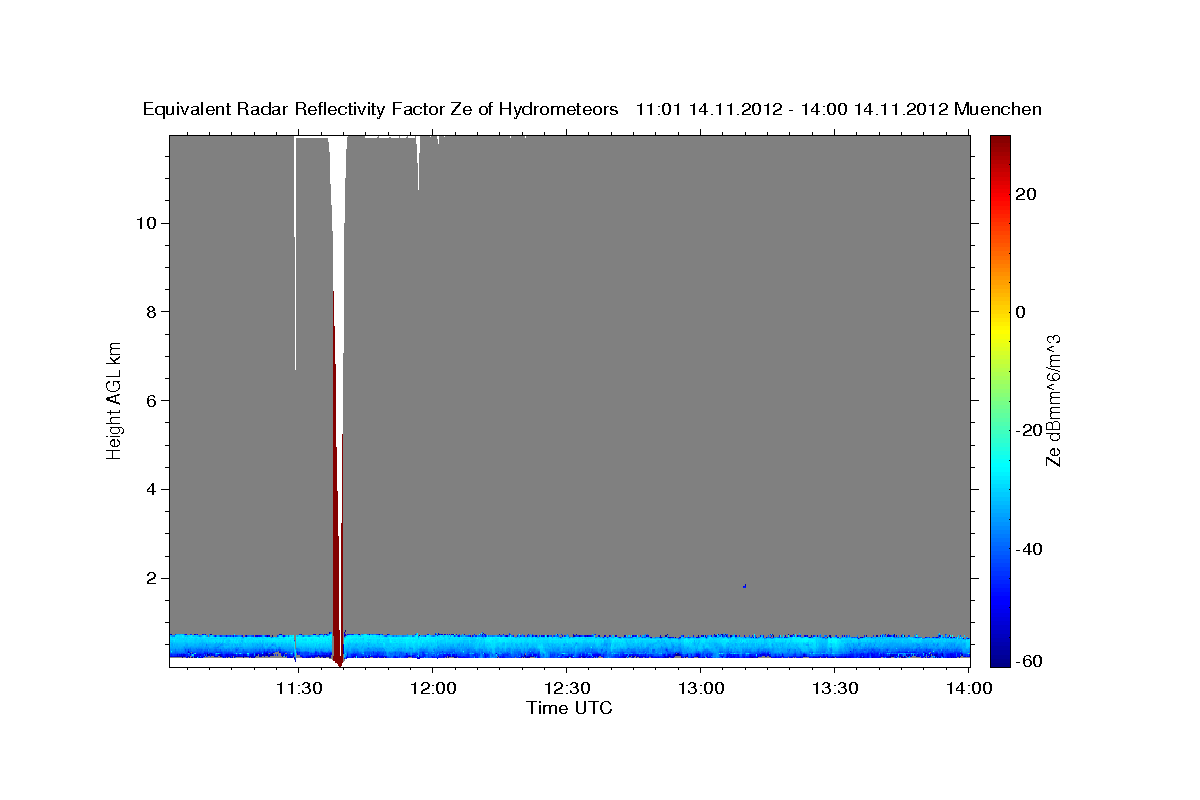Click the colorbar label '20'

coord(1025,194)
